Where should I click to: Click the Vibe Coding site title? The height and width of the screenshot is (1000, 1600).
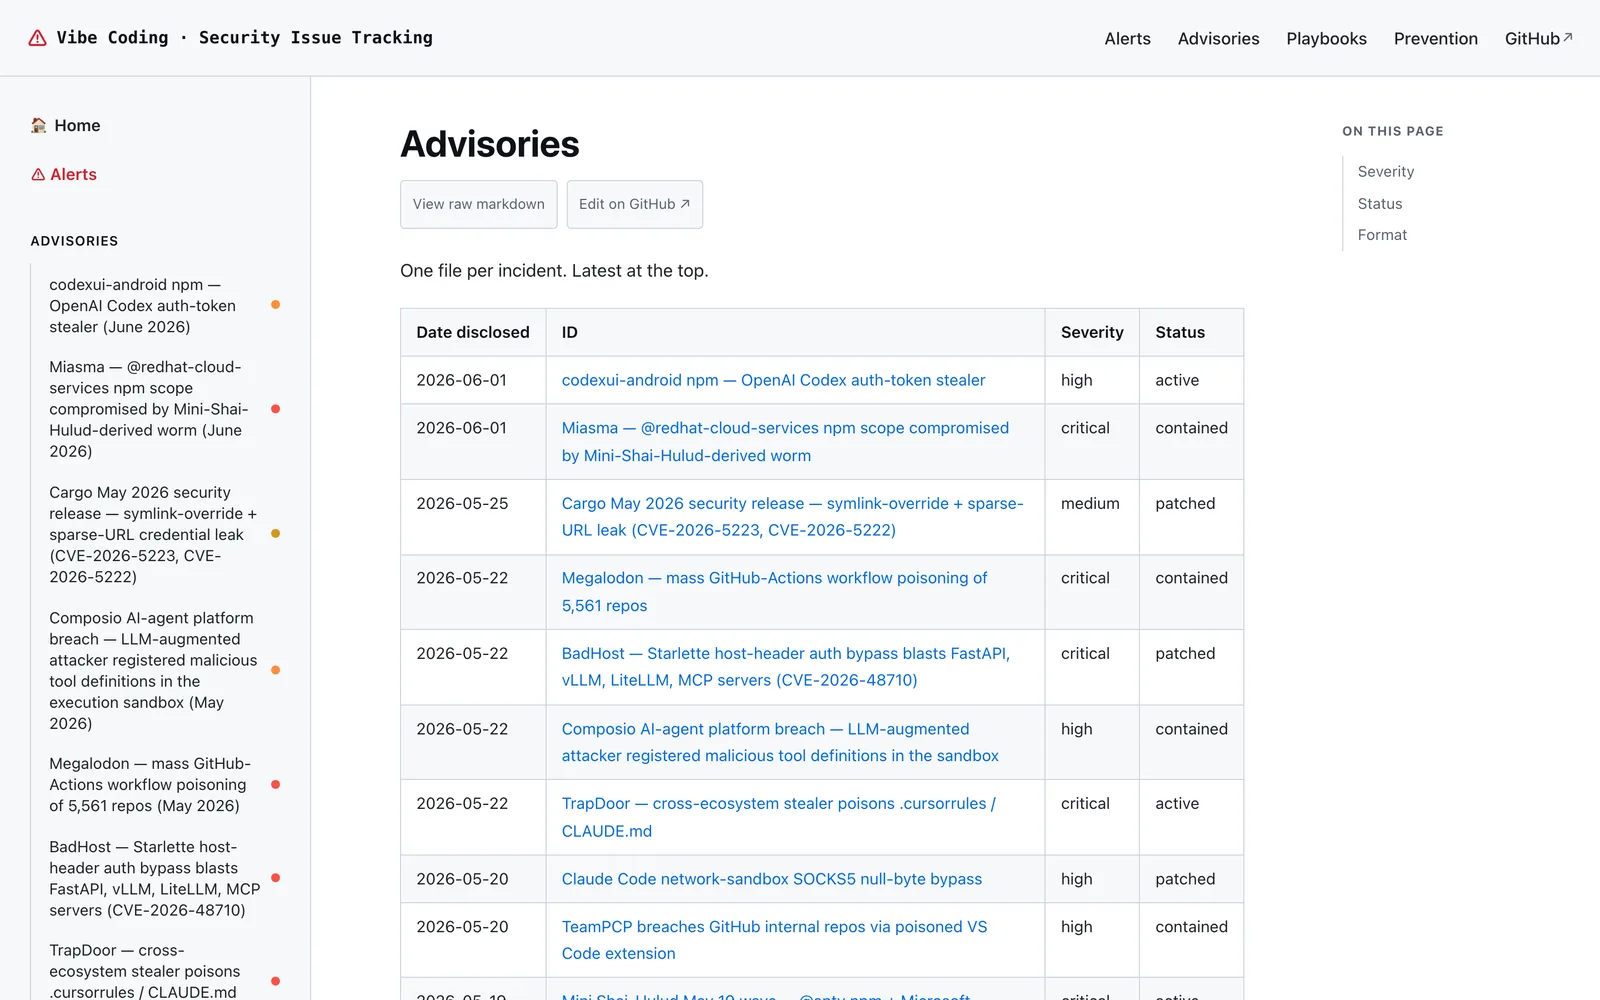(x=244, y=38)
